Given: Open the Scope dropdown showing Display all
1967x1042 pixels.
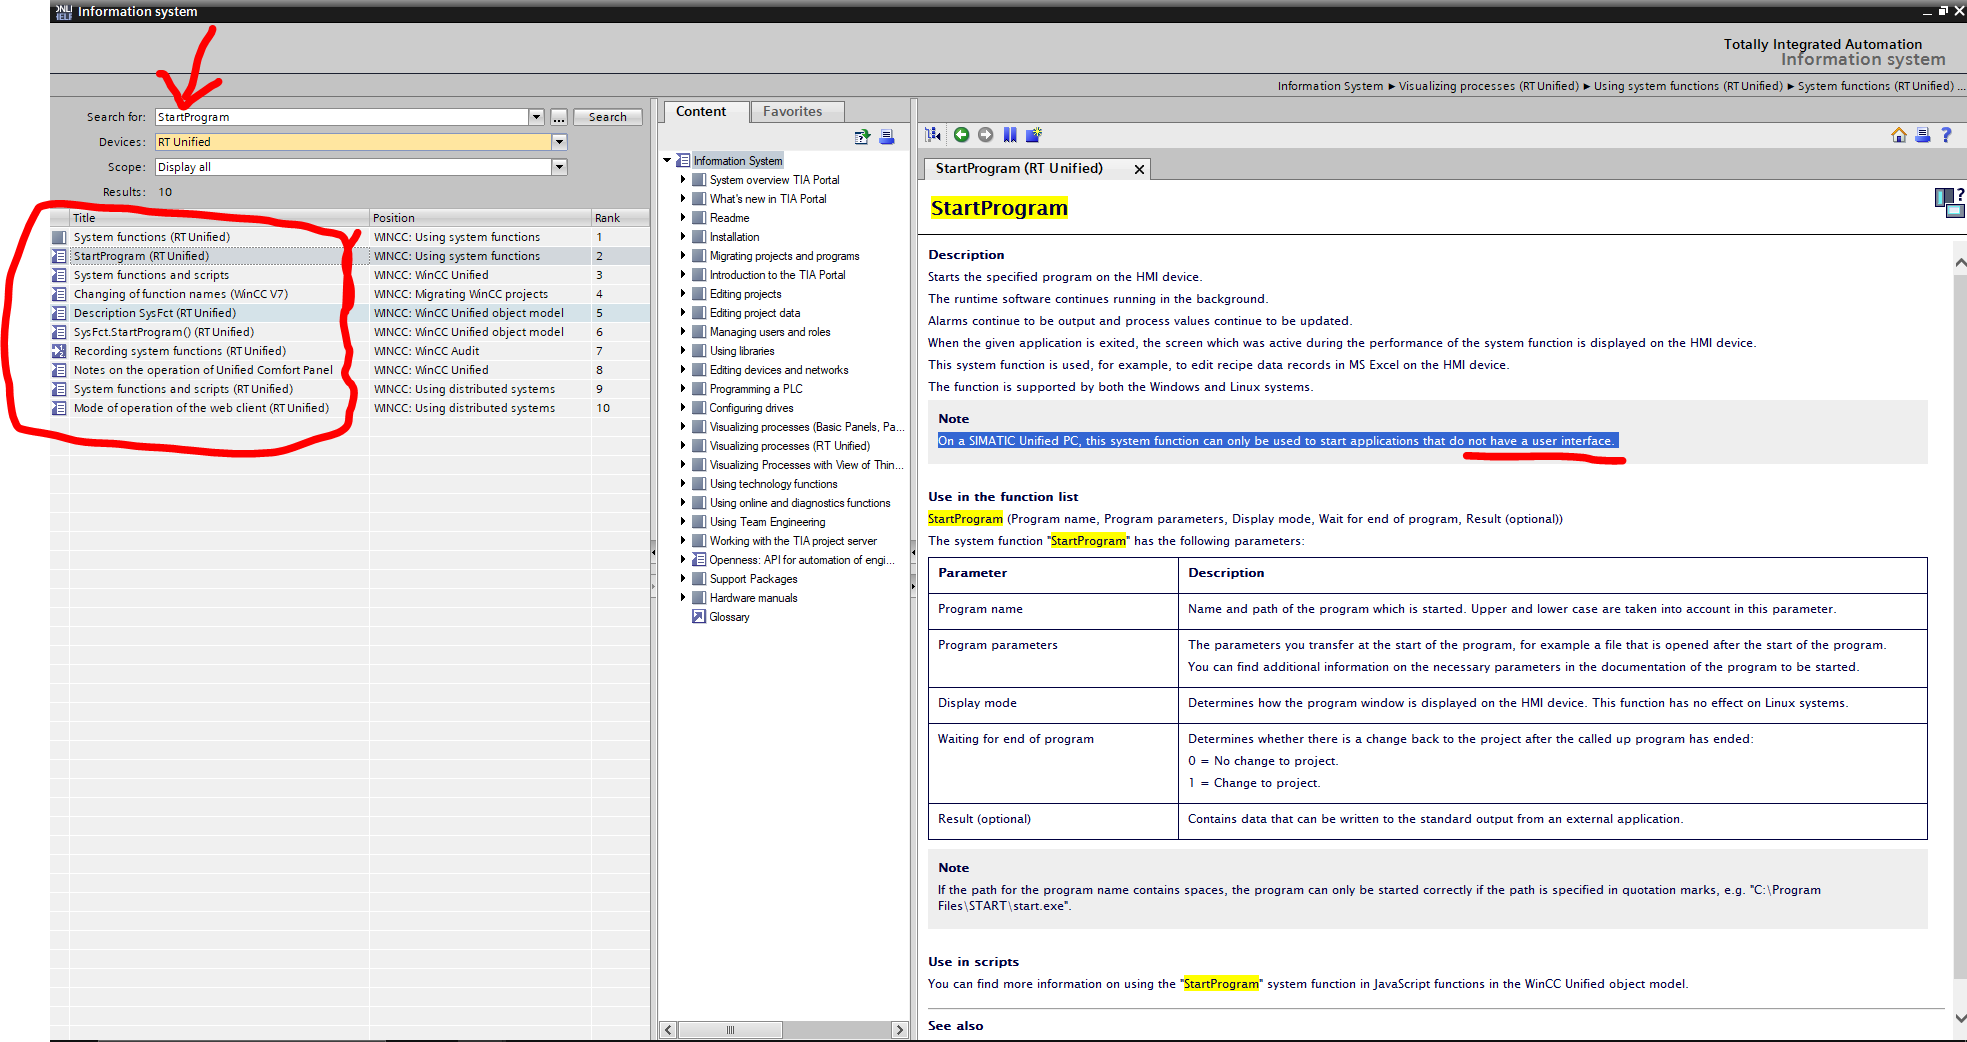Looking at the screenshot, I should (x=560, y=167).
